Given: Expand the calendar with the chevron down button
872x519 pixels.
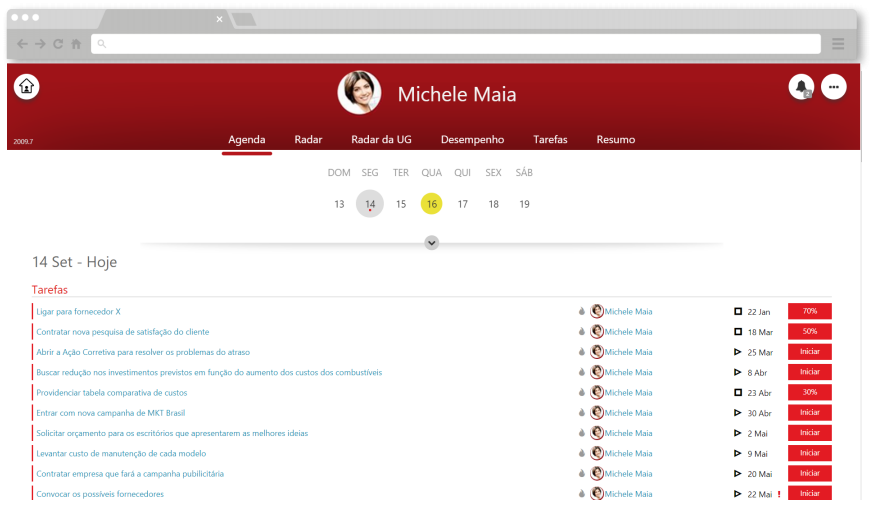Looking at the screenshot, I should pyautogui.click(x=432, y=243).
